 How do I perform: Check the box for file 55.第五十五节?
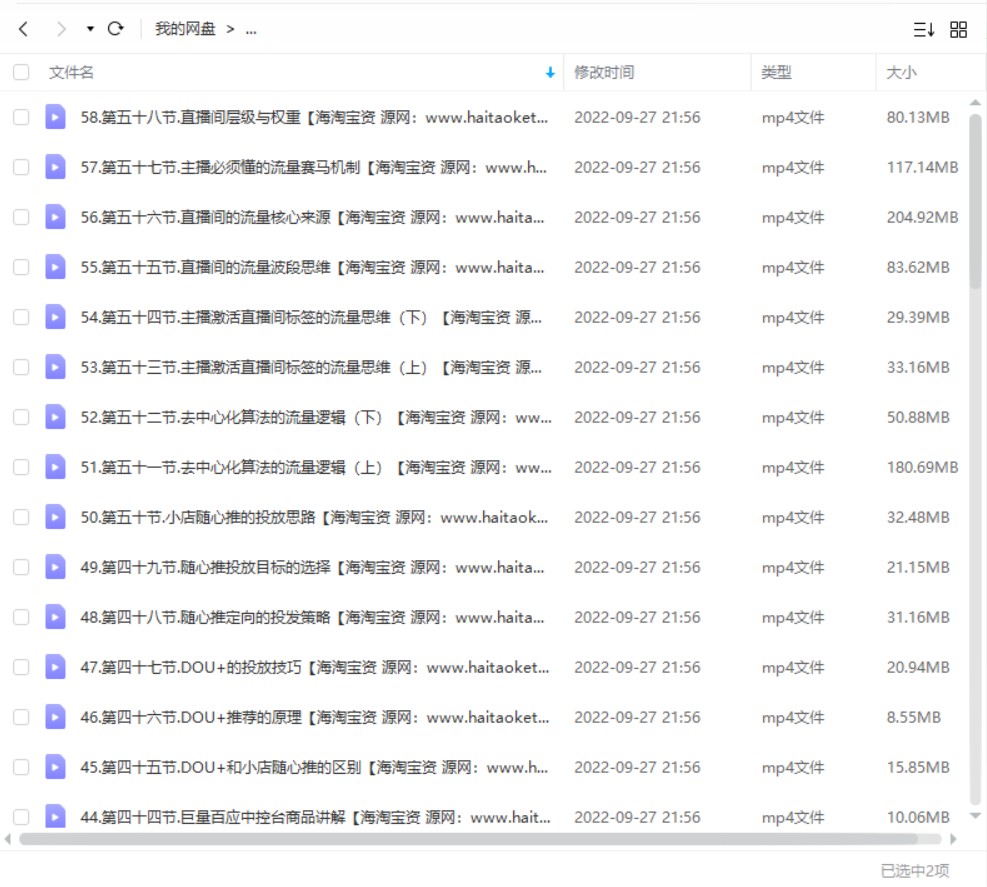click(x=21, y=267)
